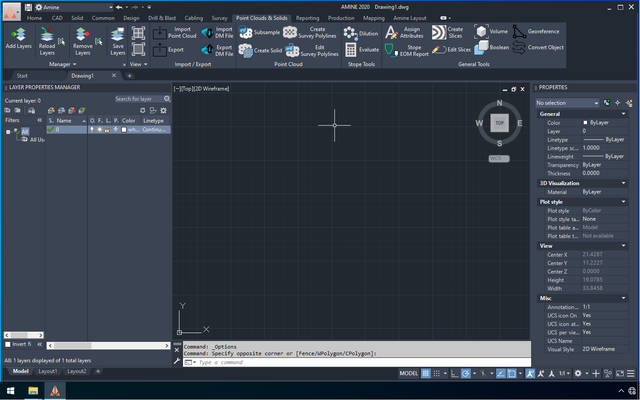Click the Search for layer field
The height and width of the screenshot is (400, 640).
138,99
